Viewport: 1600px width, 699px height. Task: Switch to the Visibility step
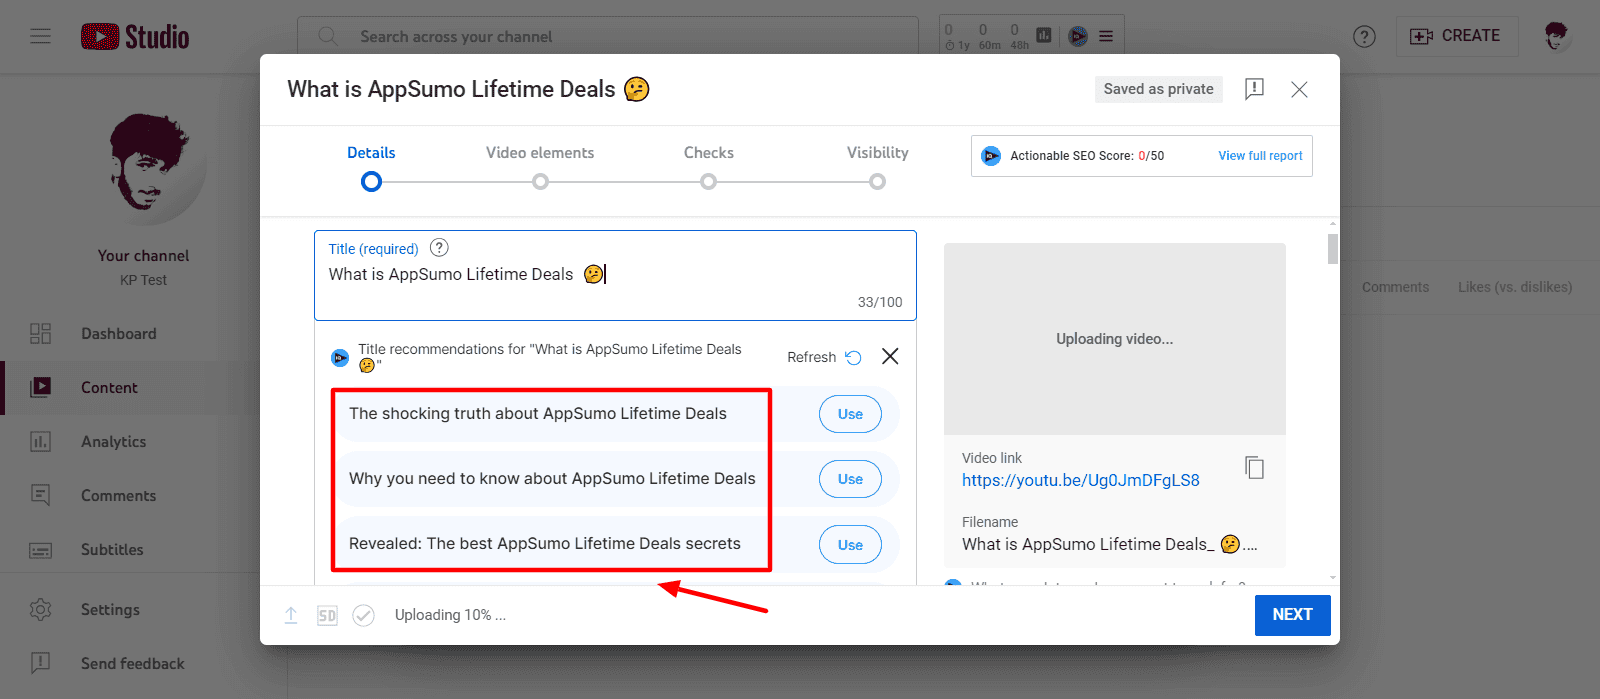point(877,153)
